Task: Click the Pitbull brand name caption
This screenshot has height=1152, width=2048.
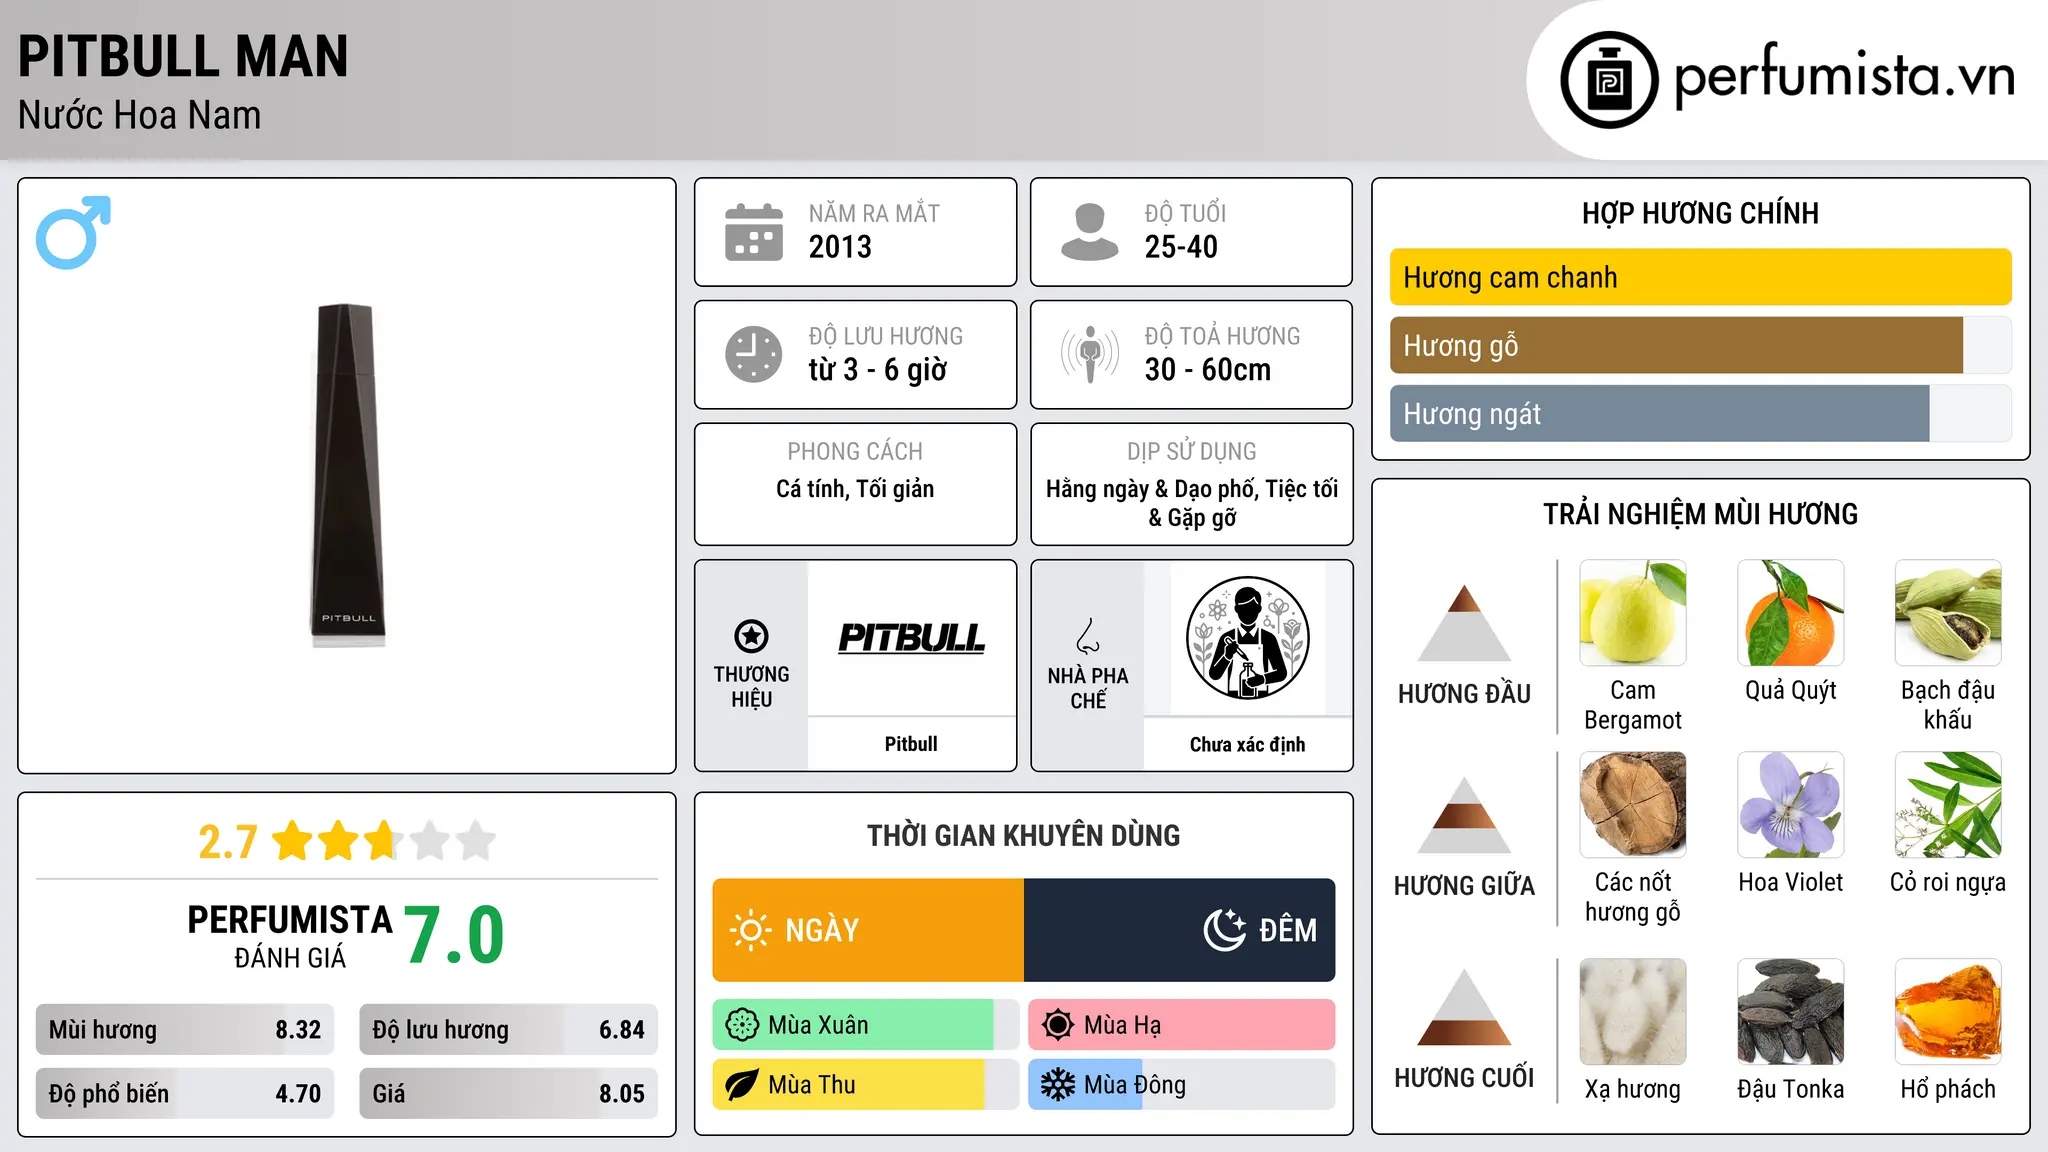Action: (911, 744)
